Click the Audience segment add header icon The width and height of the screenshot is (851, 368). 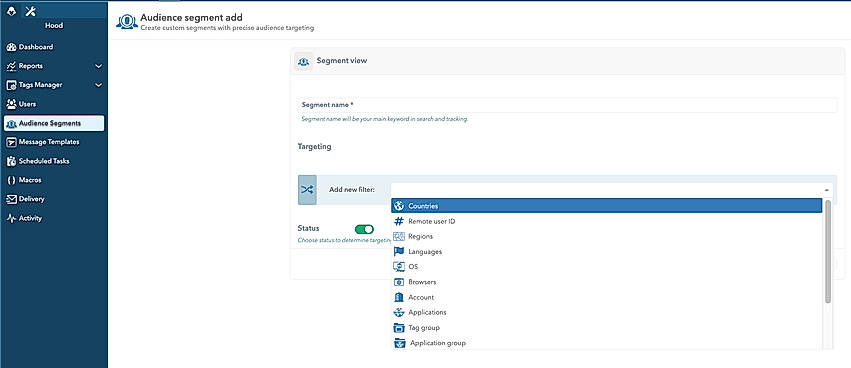[x=126, y=22]
